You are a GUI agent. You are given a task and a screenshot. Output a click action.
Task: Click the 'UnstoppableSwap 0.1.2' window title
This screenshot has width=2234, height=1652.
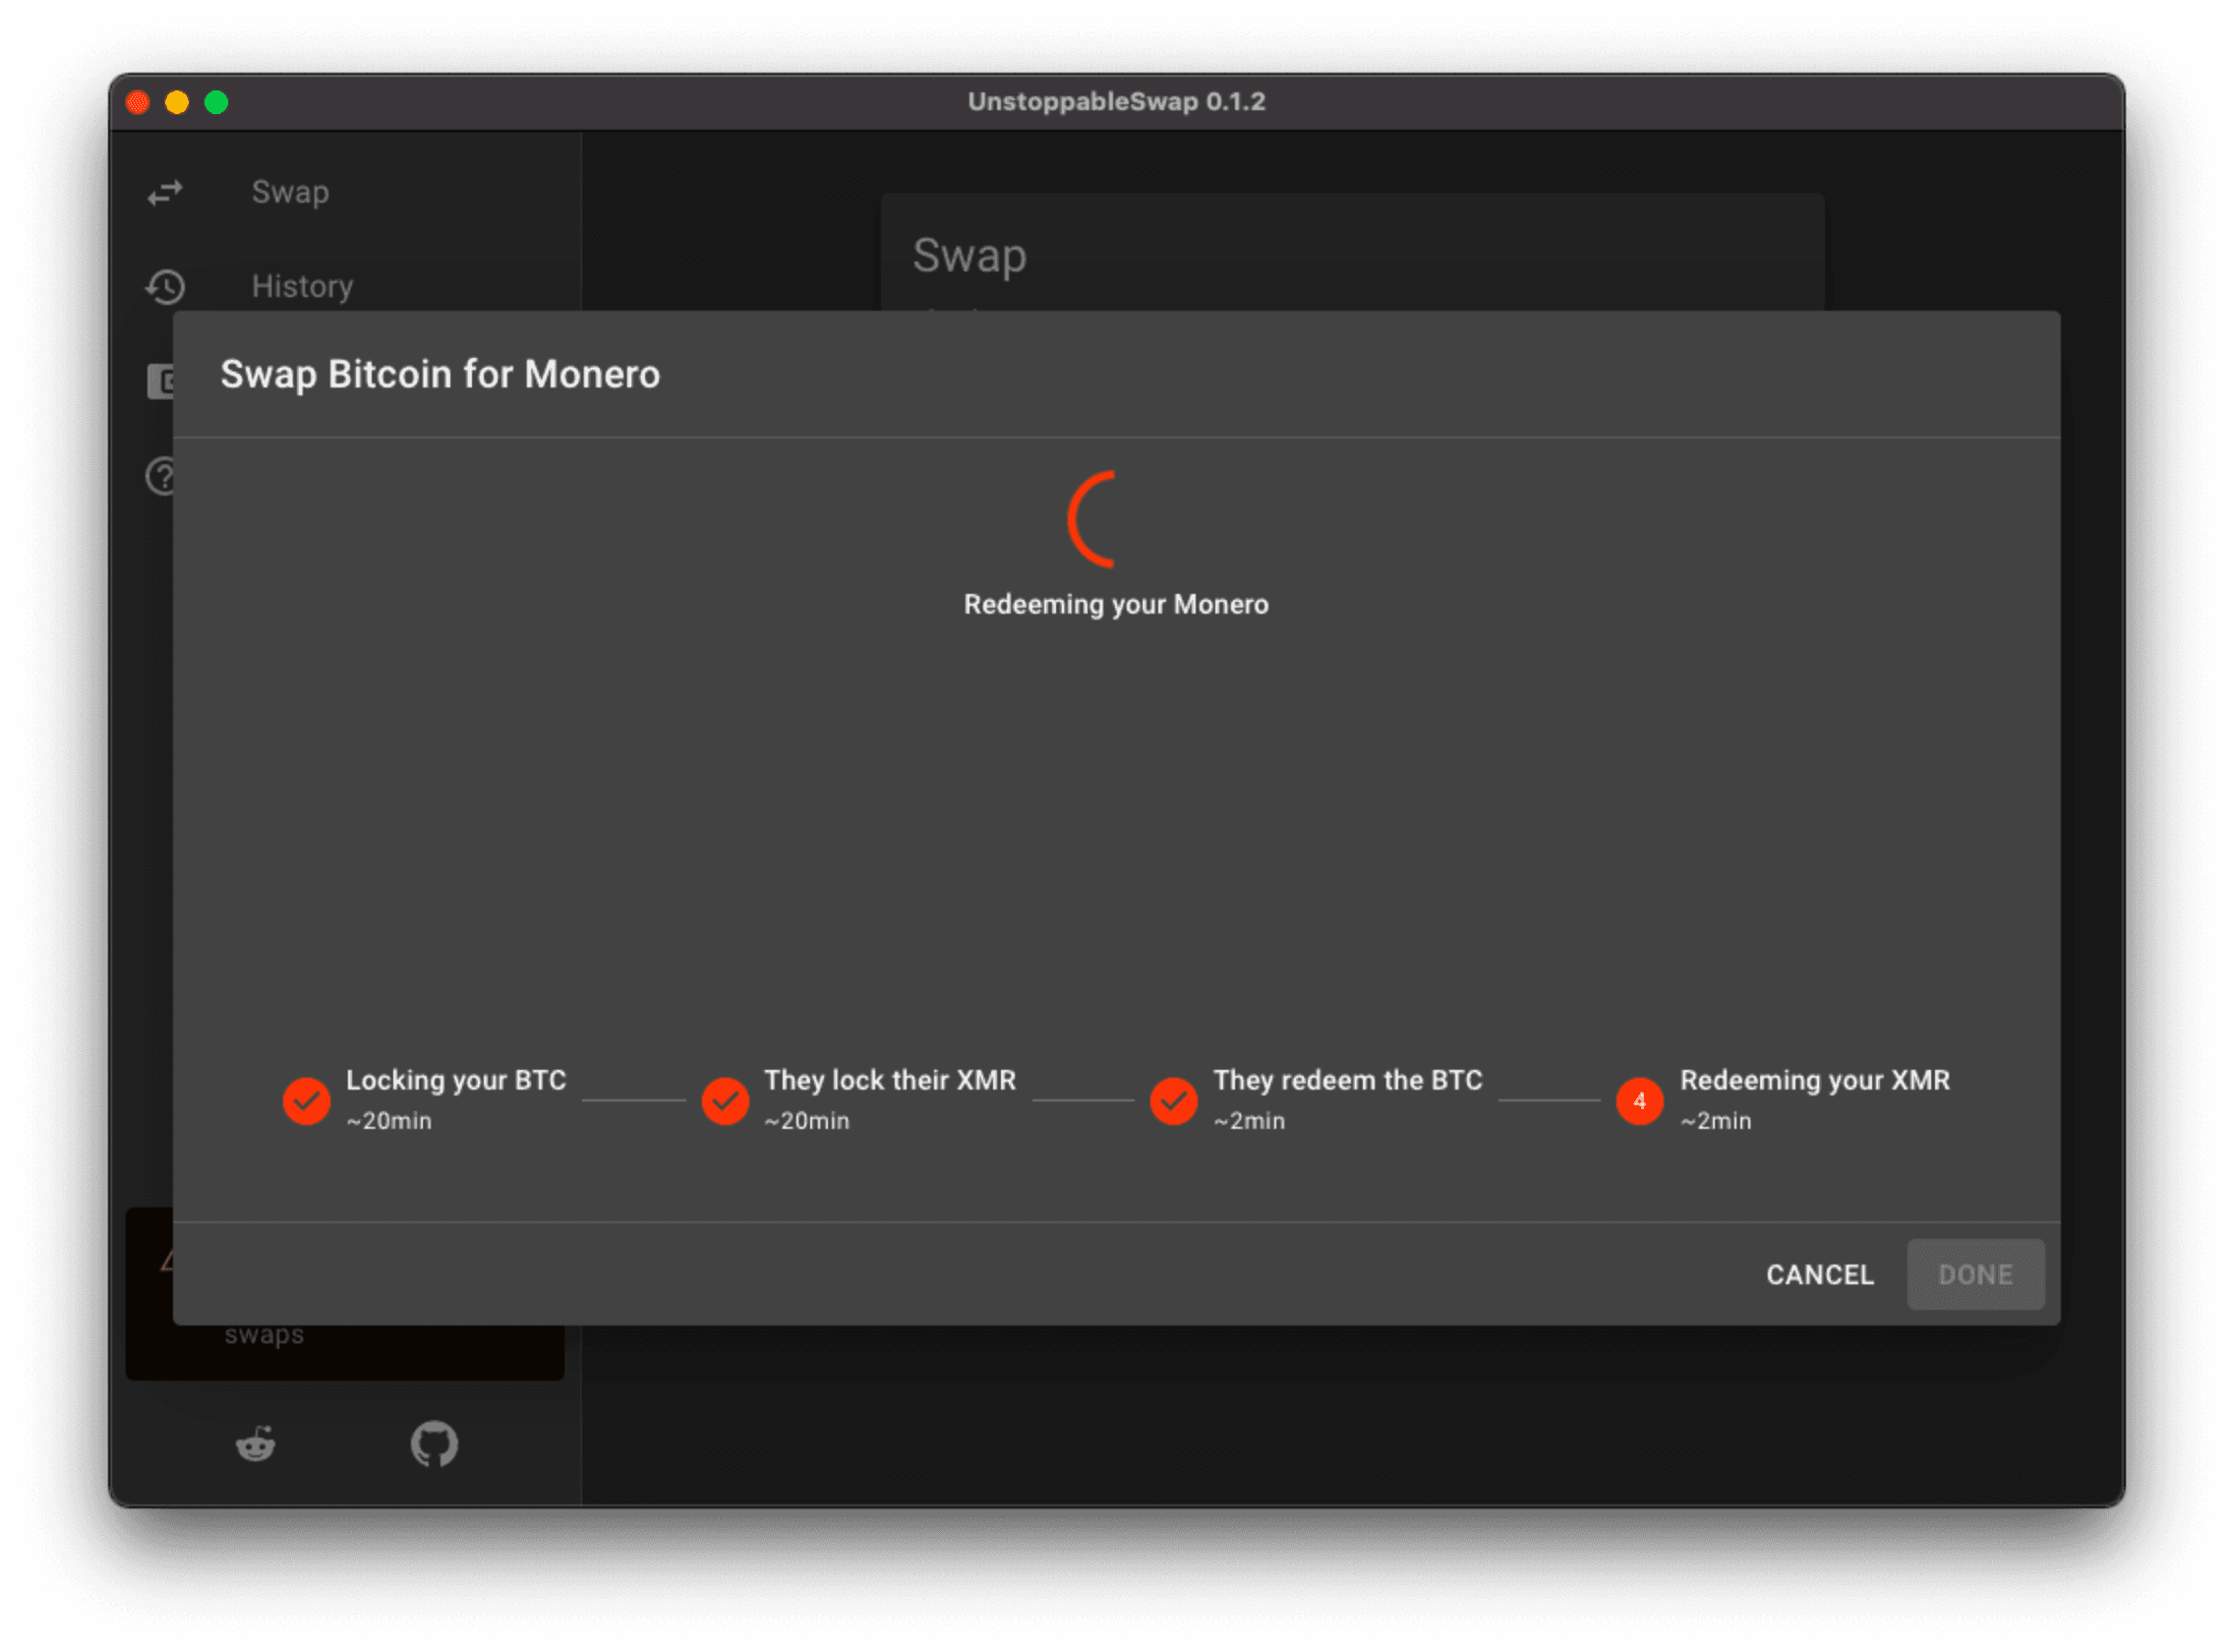[x=1117, y=102]
